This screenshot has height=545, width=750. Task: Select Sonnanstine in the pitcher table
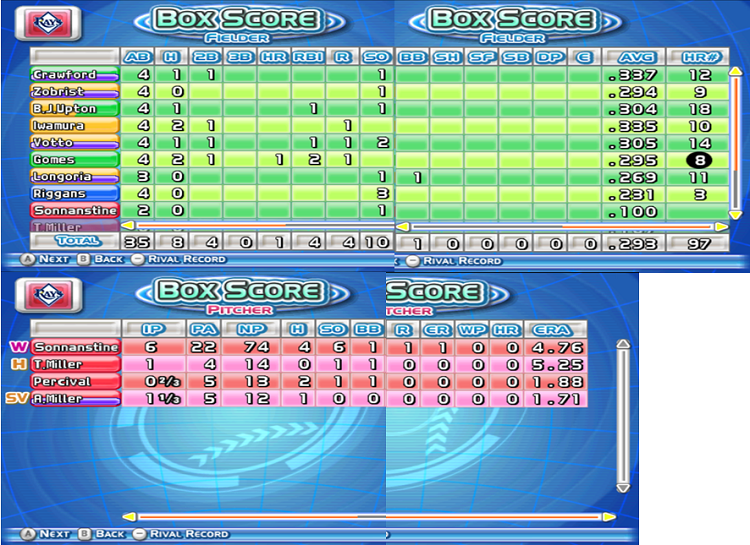pos(76,346)
